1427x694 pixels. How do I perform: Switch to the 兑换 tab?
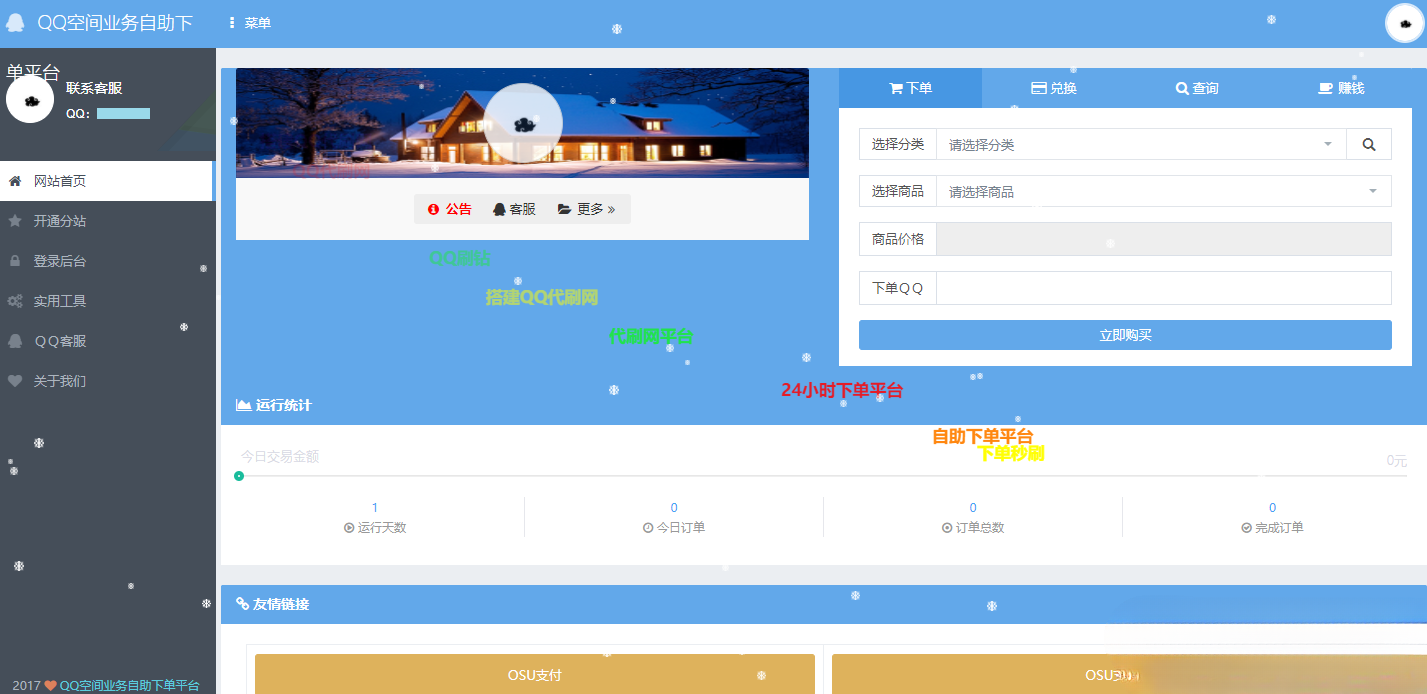(x=1054, y=87)
